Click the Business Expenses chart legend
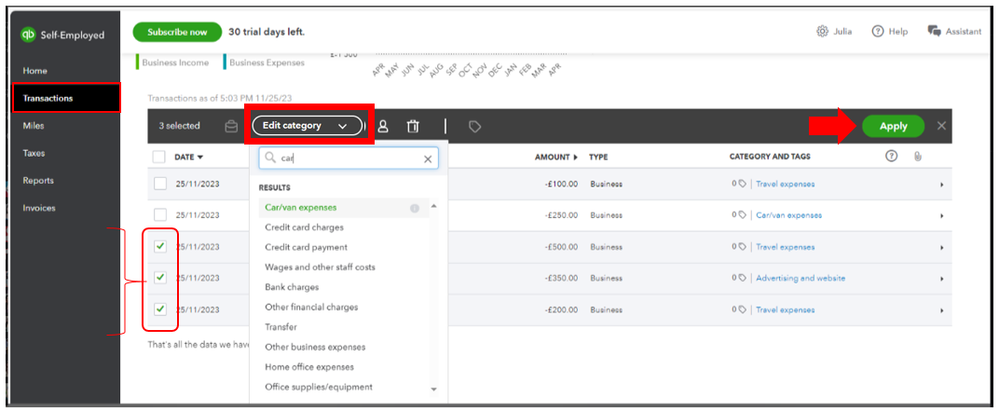The height and width of the screenshot is (413, 999). pyautogui.click(x=264, y=62)
